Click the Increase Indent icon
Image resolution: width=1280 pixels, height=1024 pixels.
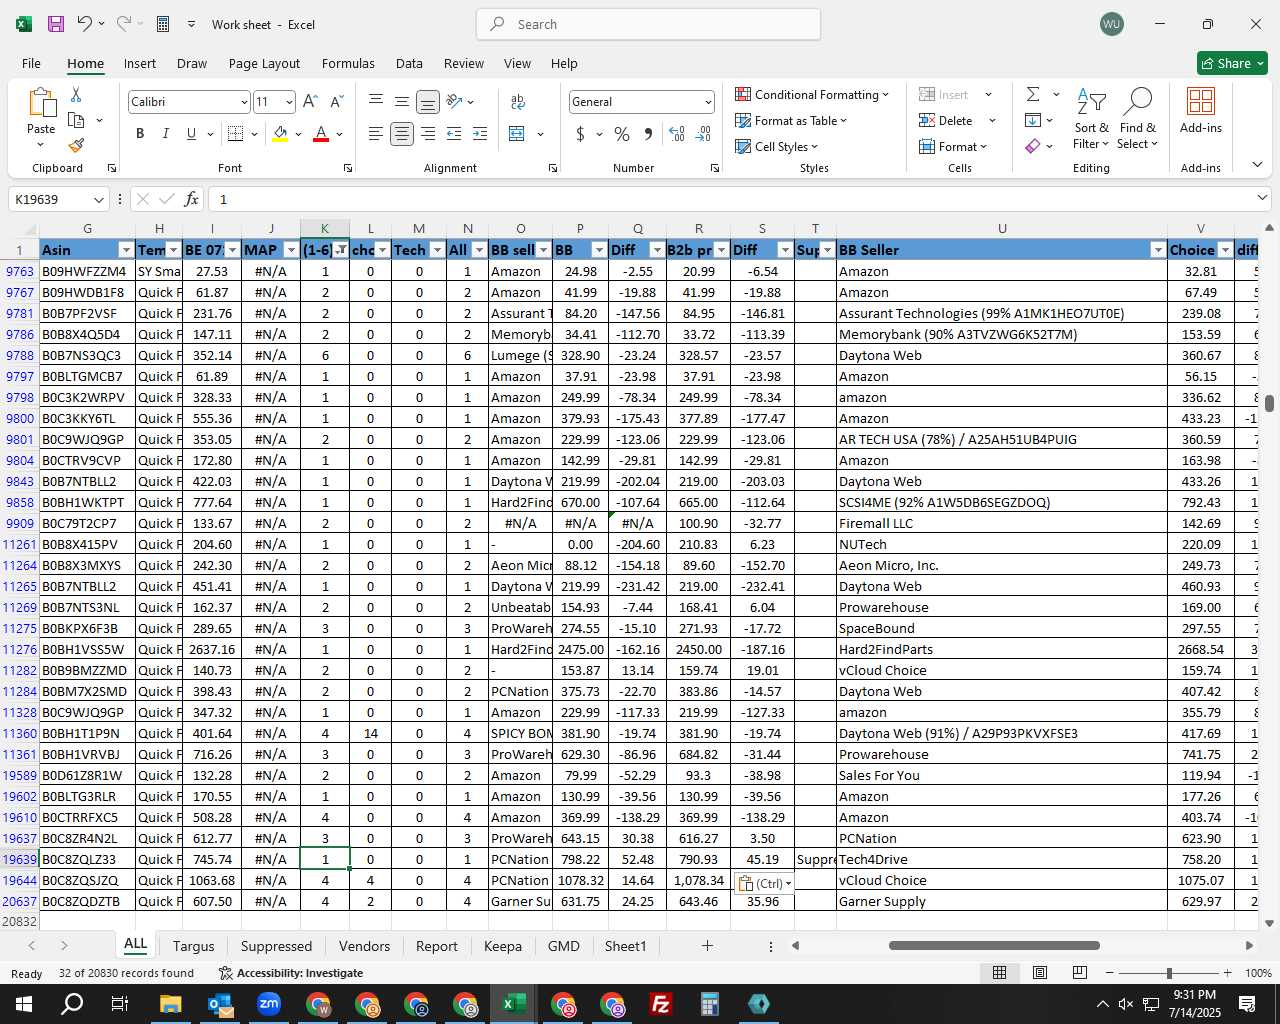[480, 133]
